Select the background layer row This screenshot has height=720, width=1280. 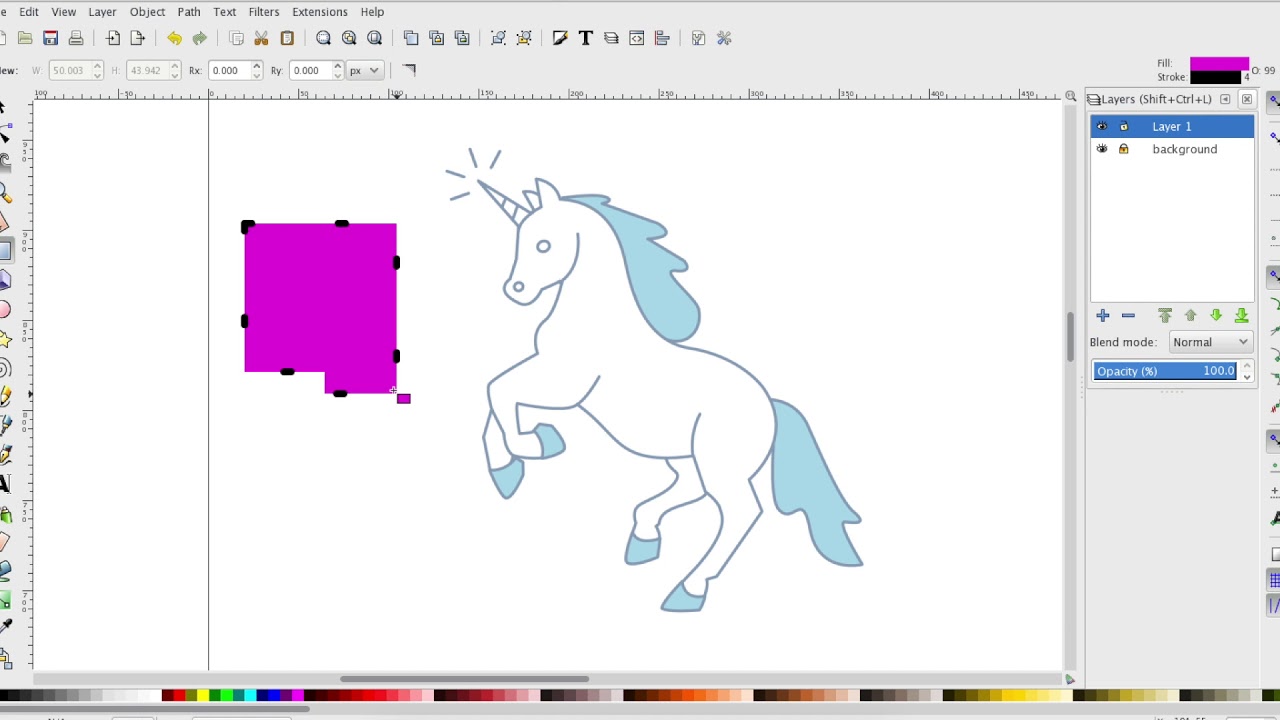click(x=1172, y=149)
